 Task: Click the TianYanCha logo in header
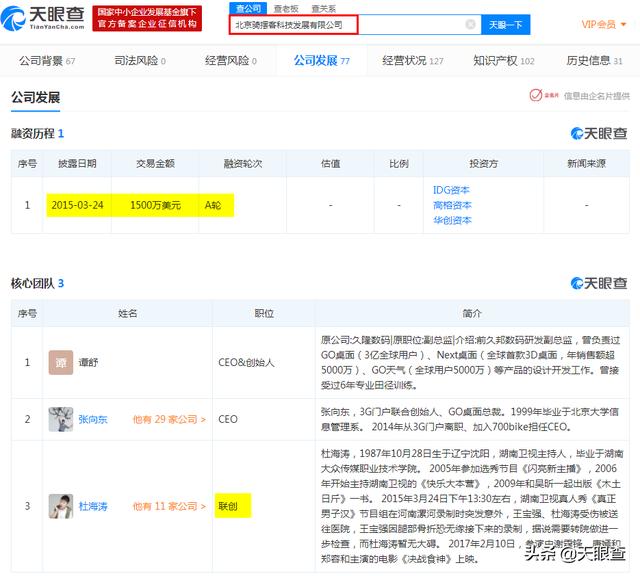point(42,18)
